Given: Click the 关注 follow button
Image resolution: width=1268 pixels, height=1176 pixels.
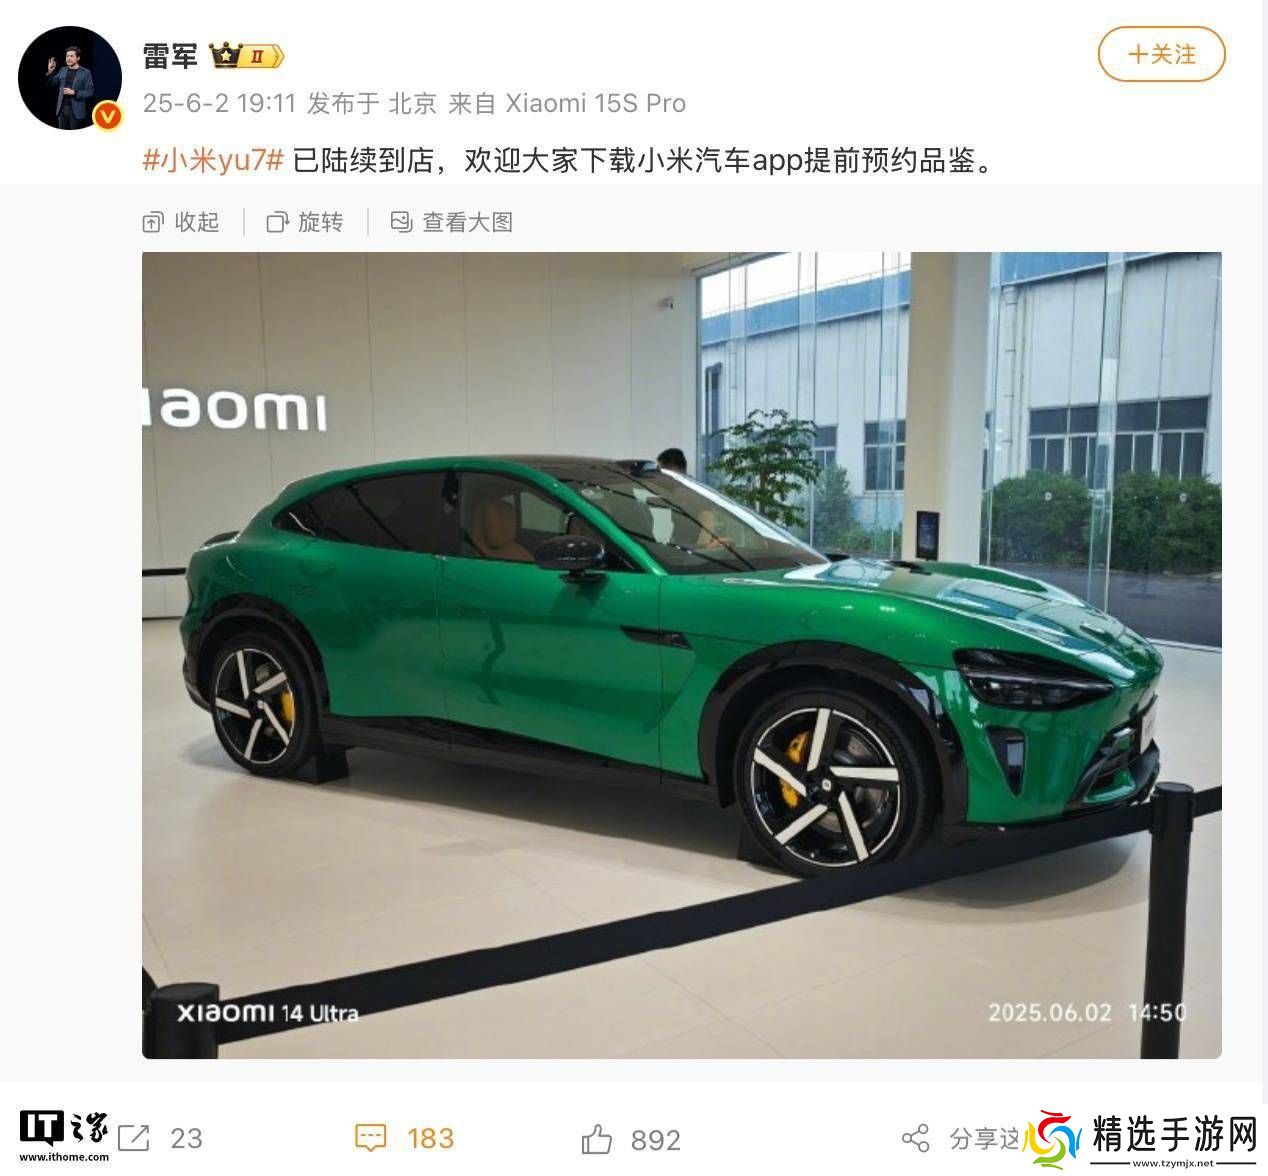Looking at the screenshot, I should [x=1161, y=54].
